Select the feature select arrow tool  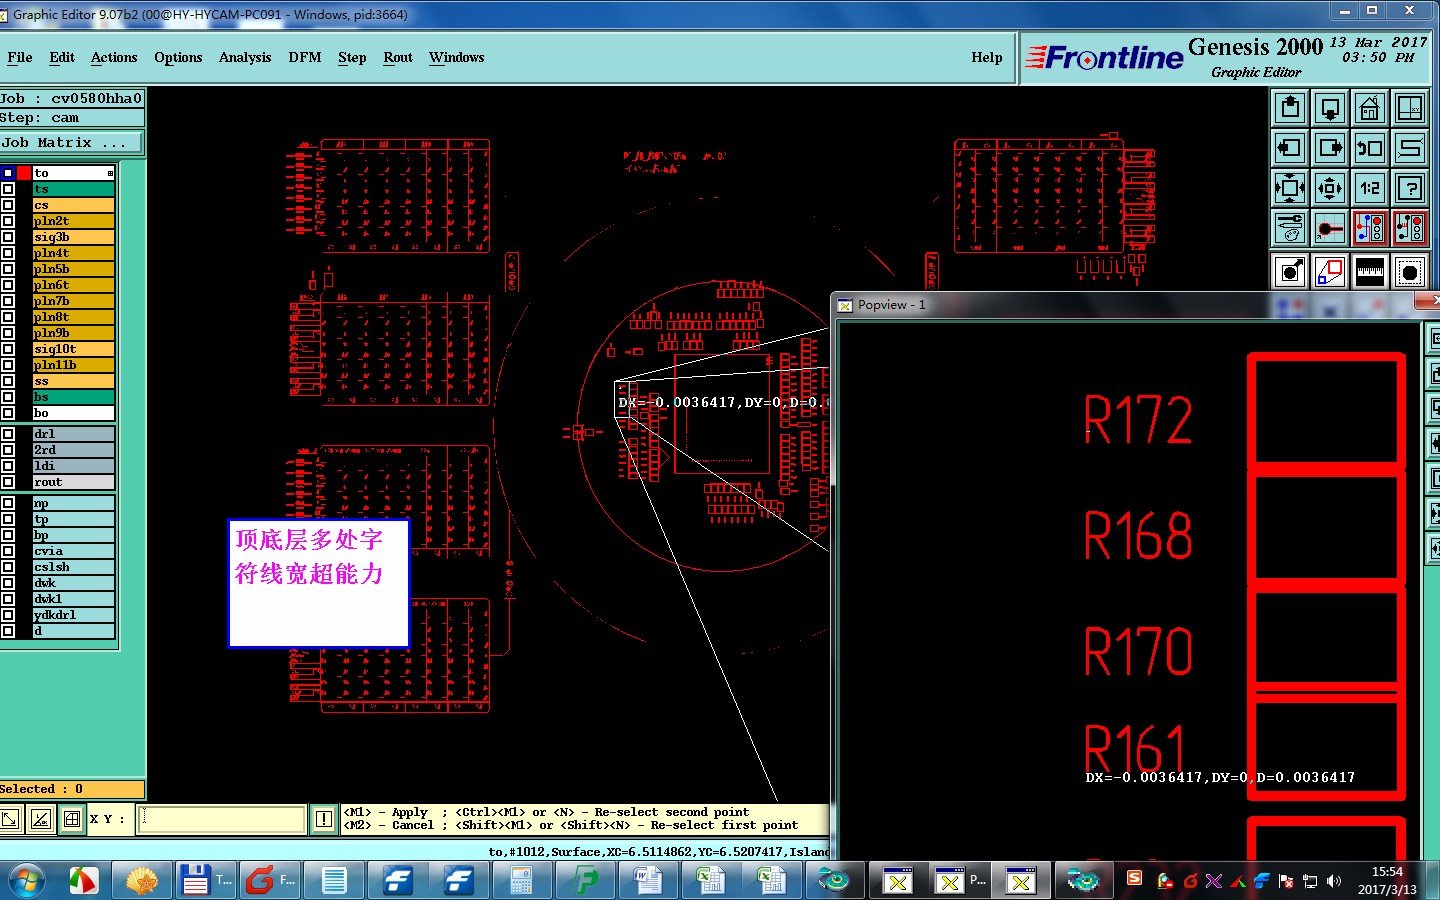tap(1290, 271)
